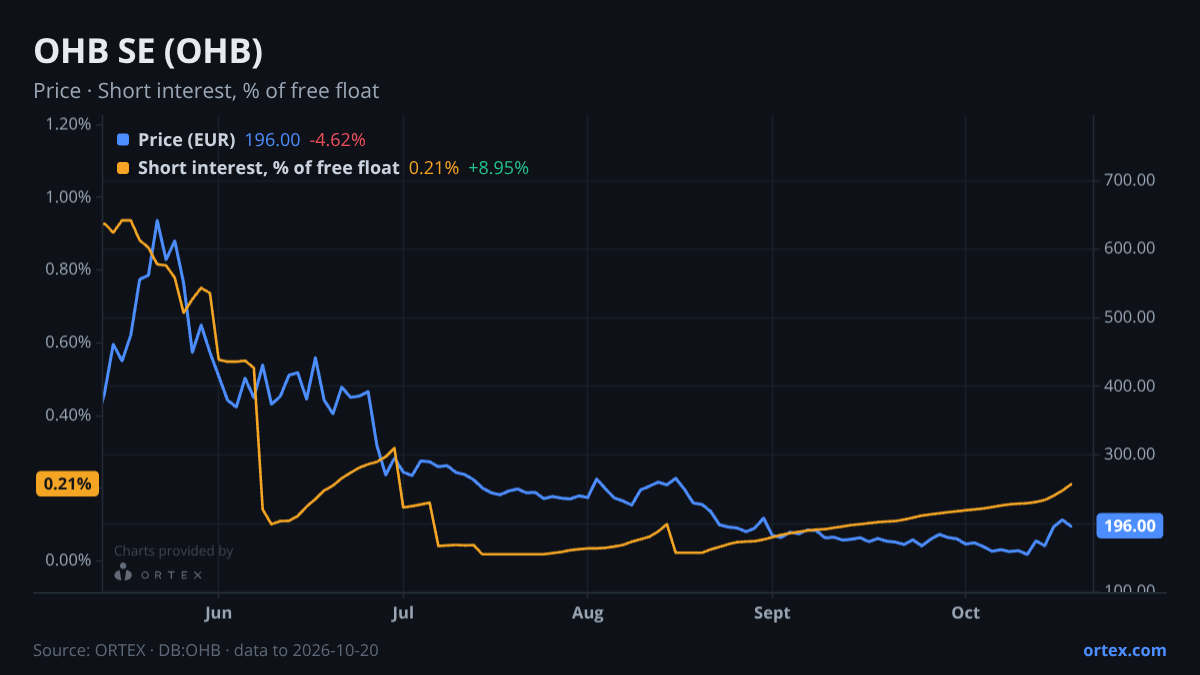Click the orange 0.21% left axis marker

coord(67,484)
